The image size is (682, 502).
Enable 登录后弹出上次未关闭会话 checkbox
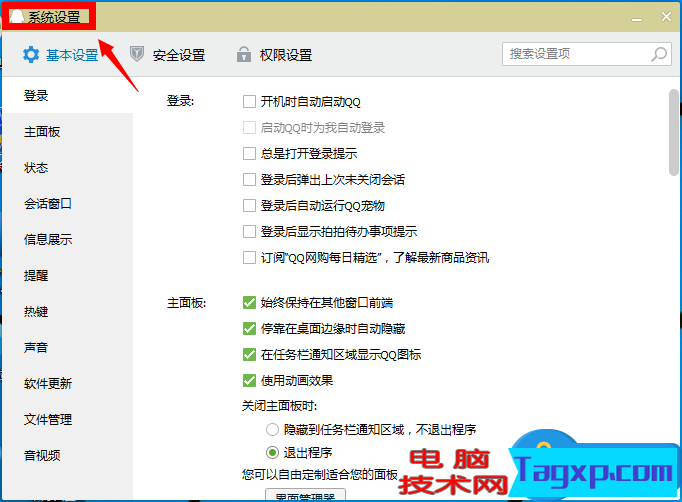pyautogui.click(x=249, y=180)
